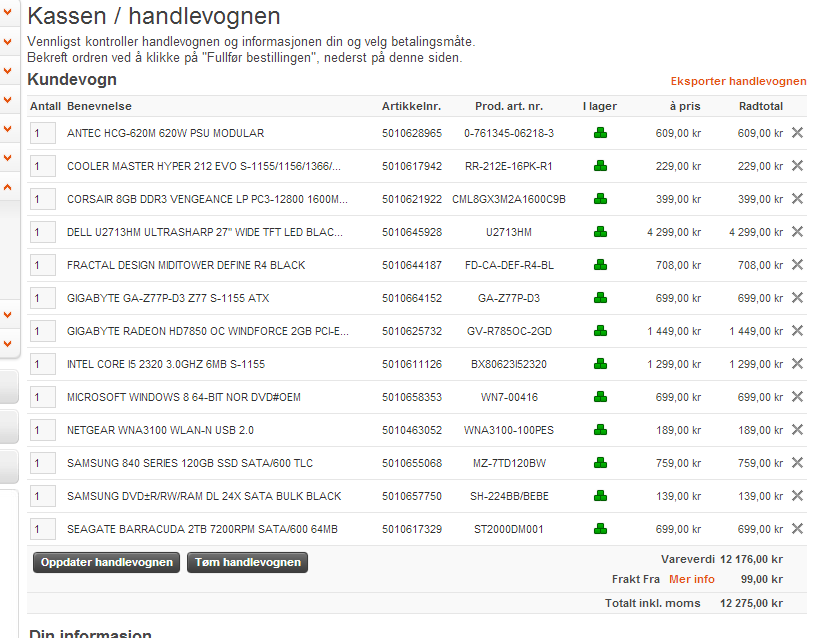Expand sidebar chevron beside Kundevogn heading

coord(7,71)
